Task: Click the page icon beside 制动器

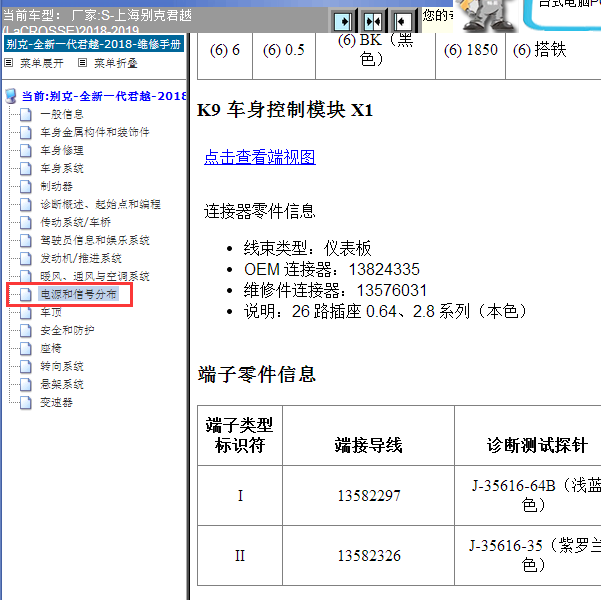Action: 26,186
